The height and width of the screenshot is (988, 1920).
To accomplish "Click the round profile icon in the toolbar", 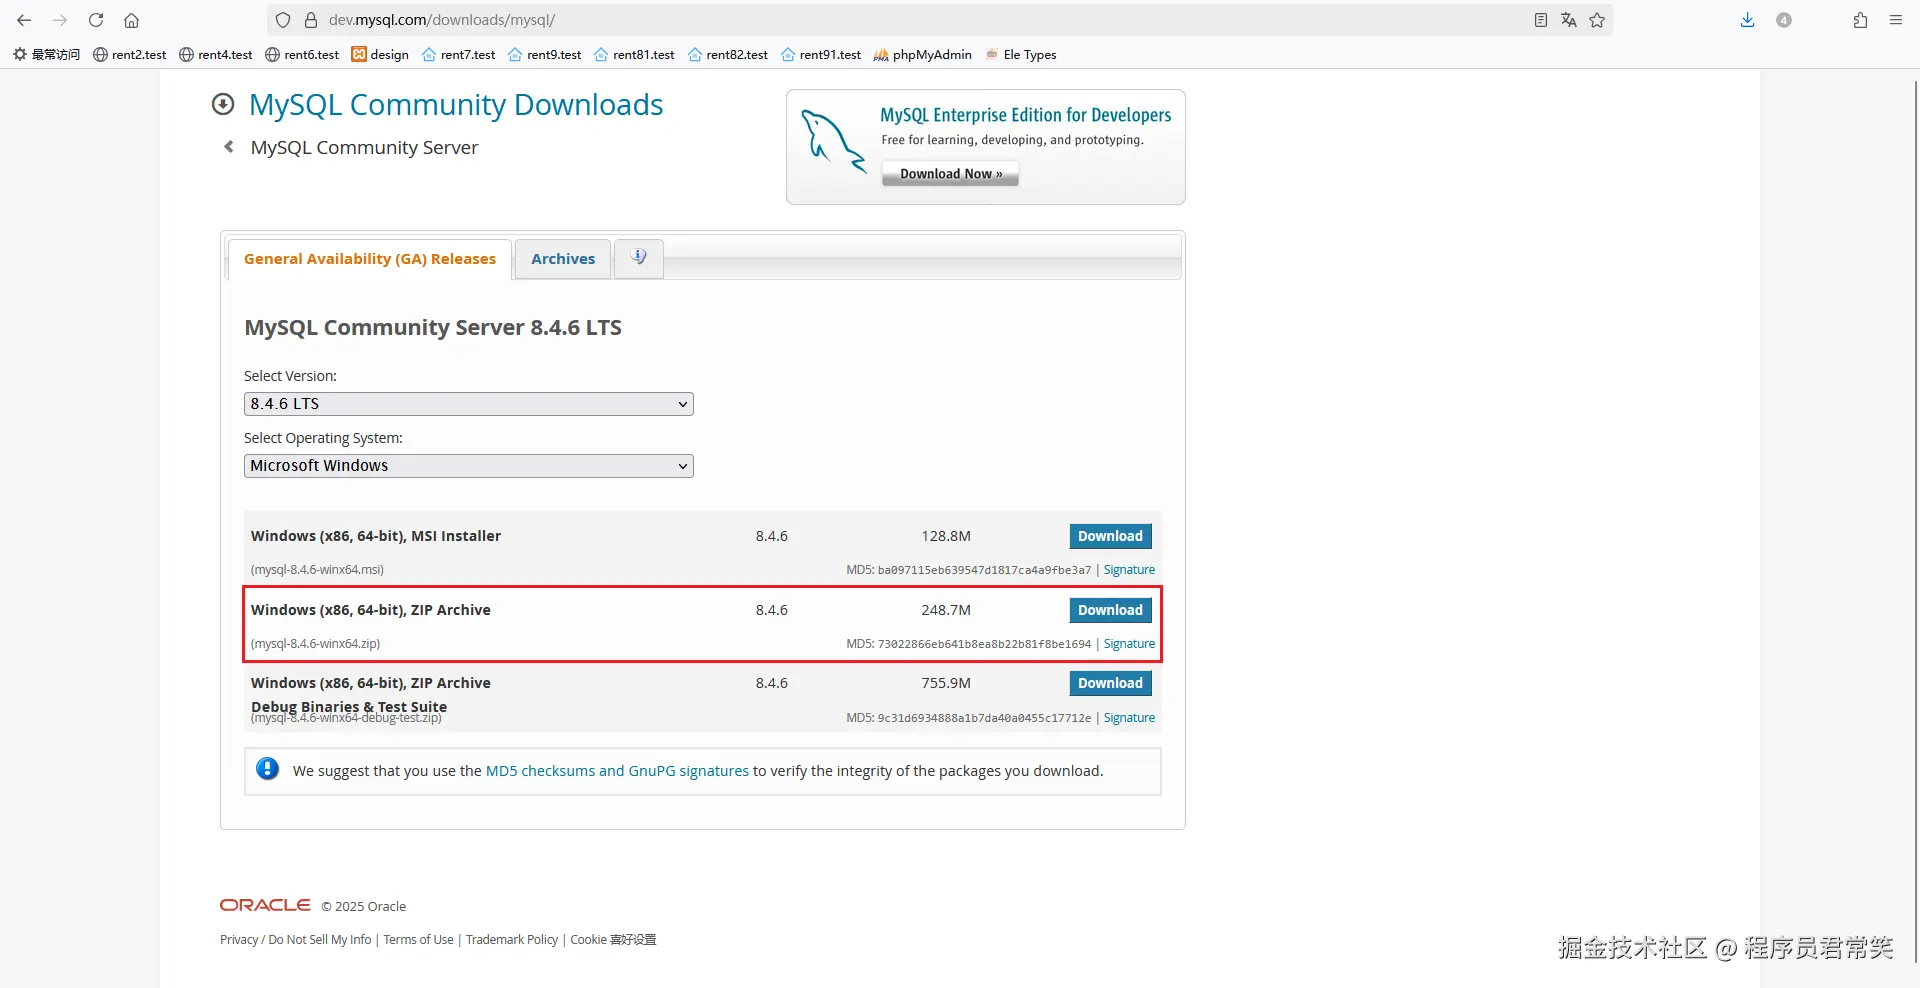I will (1783, 20).
